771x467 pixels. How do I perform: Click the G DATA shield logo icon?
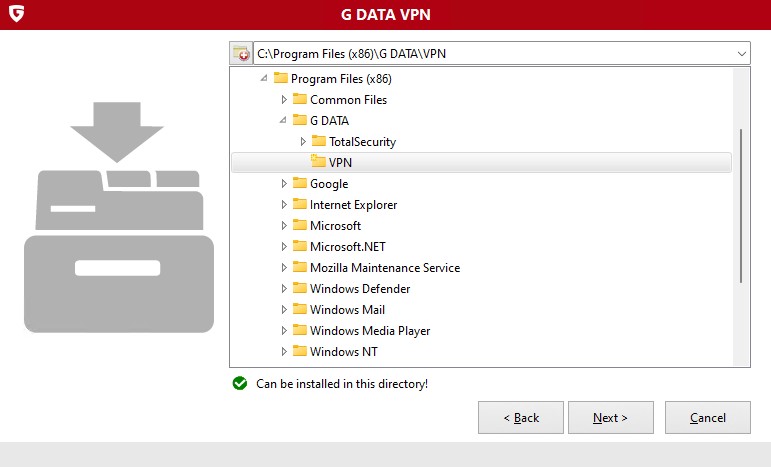point(15,14)
